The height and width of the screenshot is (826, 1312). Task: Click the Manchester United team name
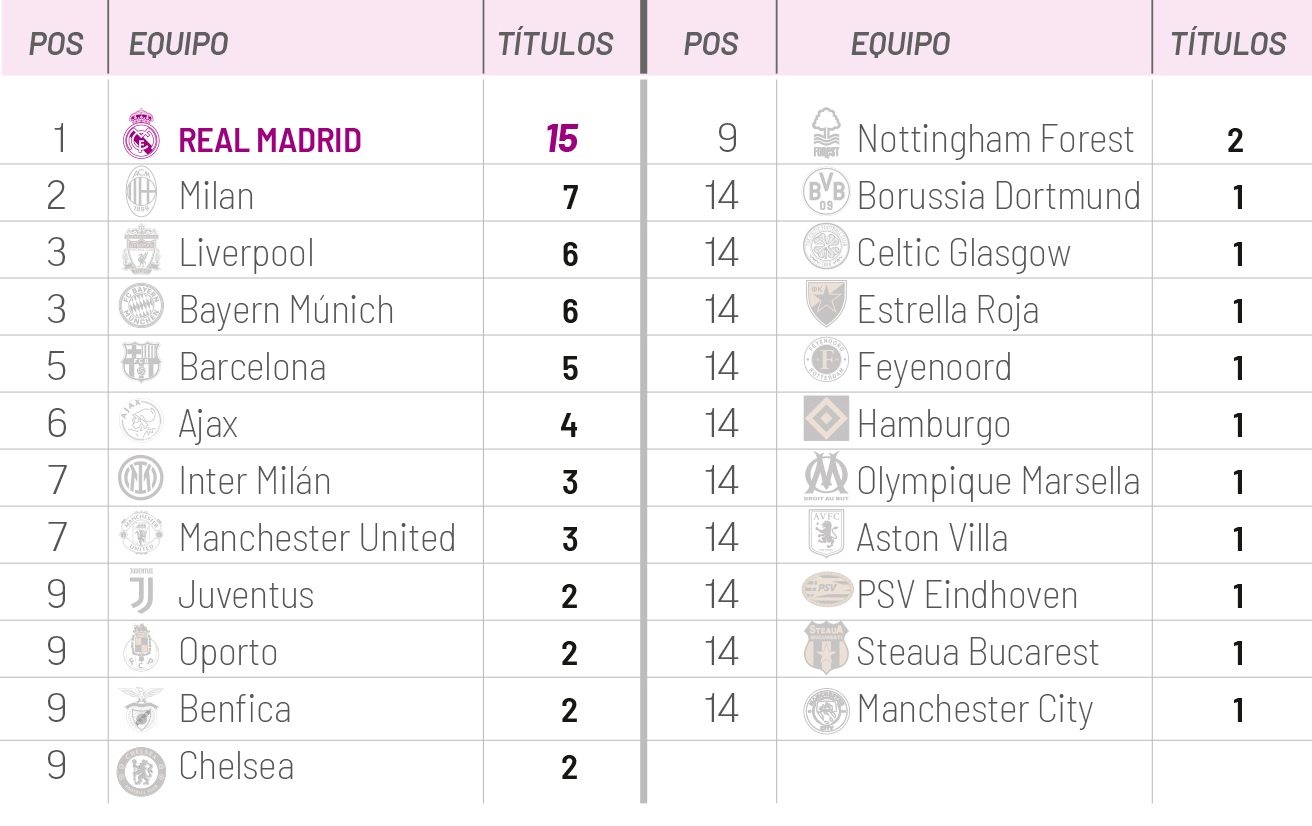[x=317, y=538]
